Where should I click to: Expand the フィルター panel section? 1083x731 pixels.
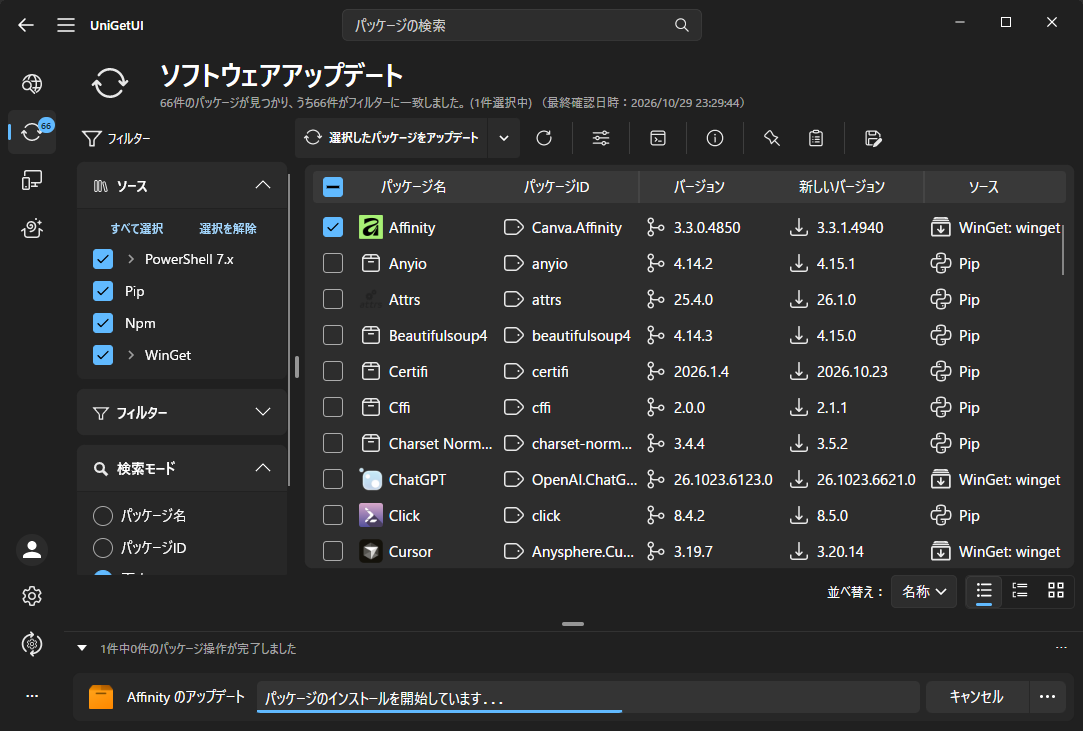(x=182, y=412)
